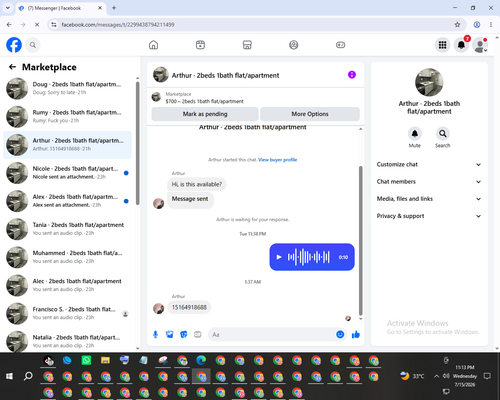Viewport: 500px width, 400px height.
Task: Open Alex's unread conversation
Action: click(67, 201)
